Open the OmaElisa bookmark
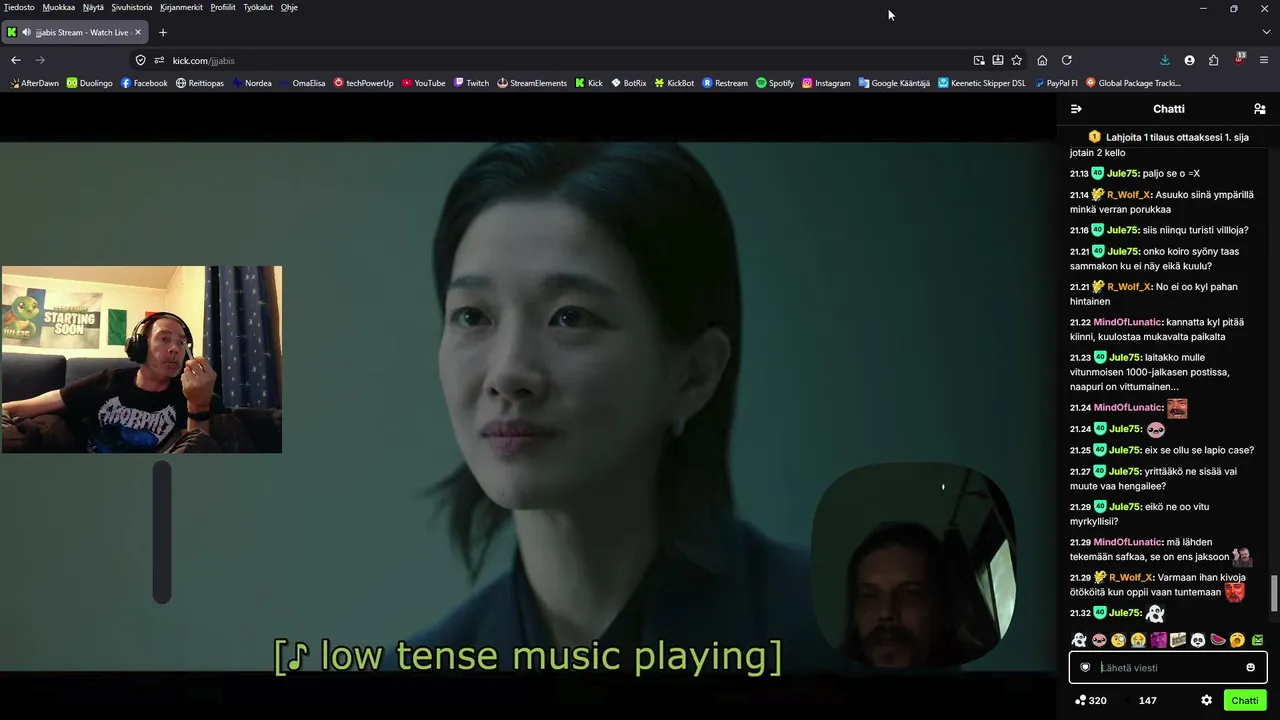 coord(302,83)
